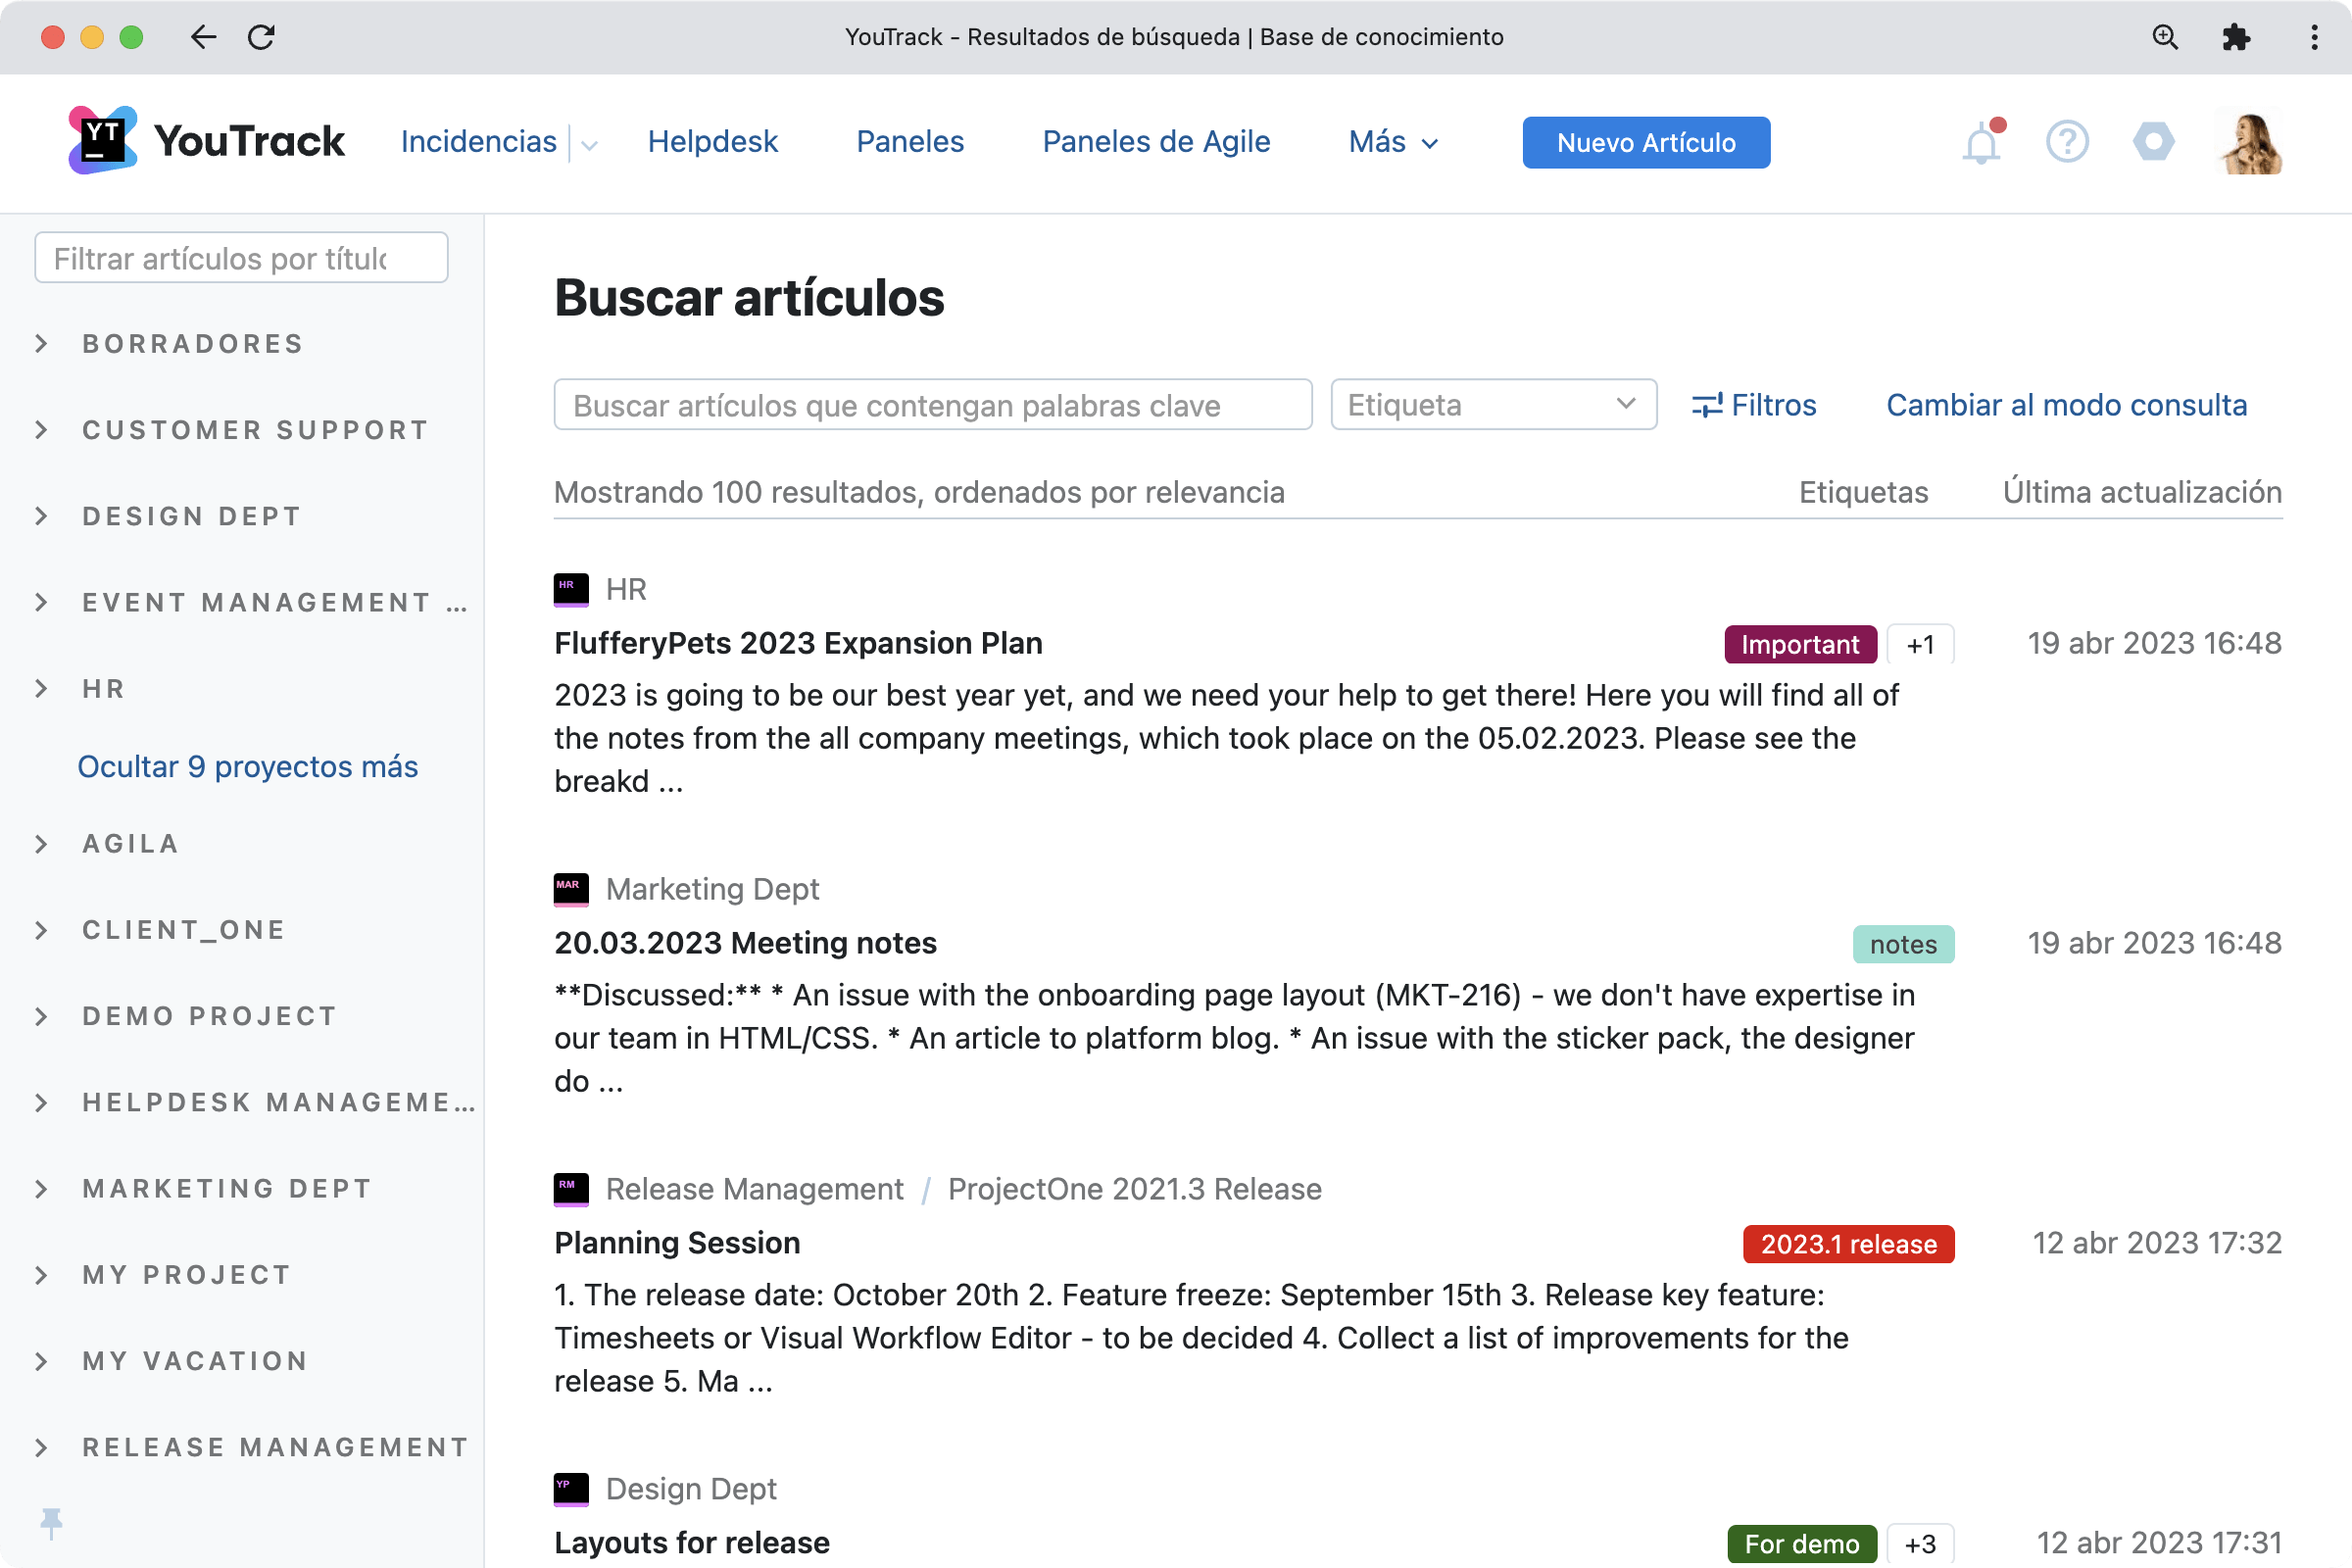Image resolution: width=2352 pixels, height=1568 pixels.
Task: Click the browser extensions puzzle icon
Action: 2235,37
